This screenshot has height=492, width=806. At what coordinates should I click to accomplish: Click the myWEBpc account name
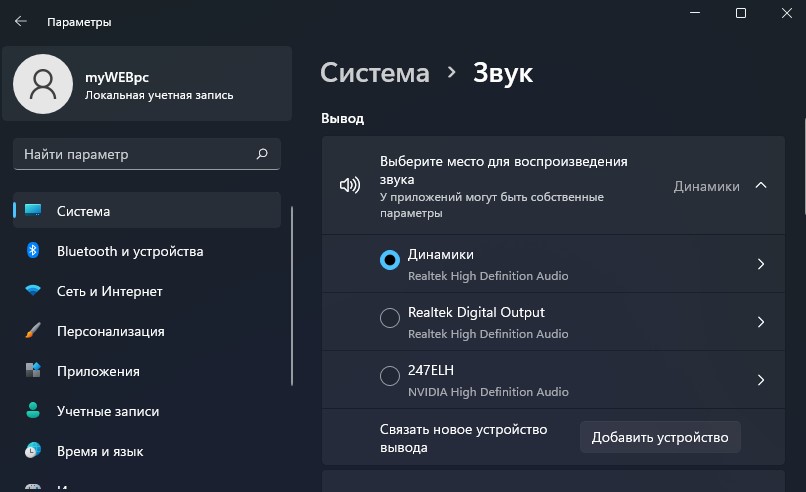click(117, 77)
